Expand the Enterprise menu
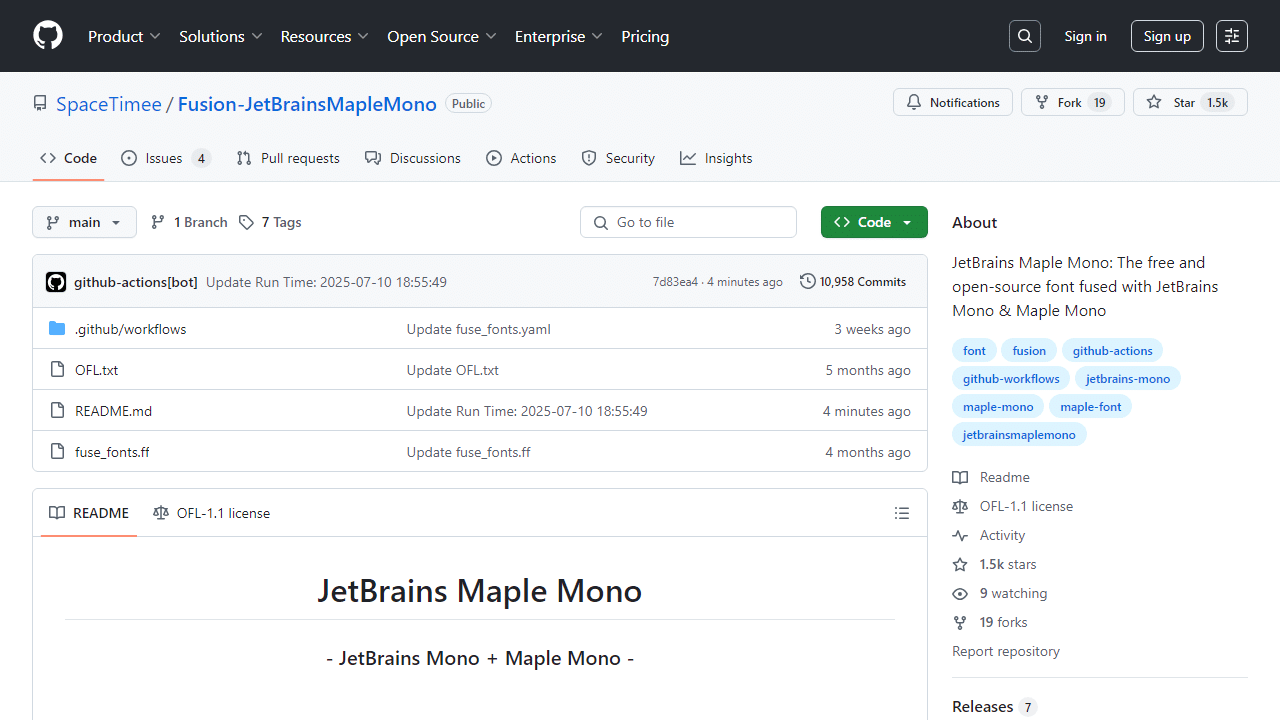 pos(559,36)
